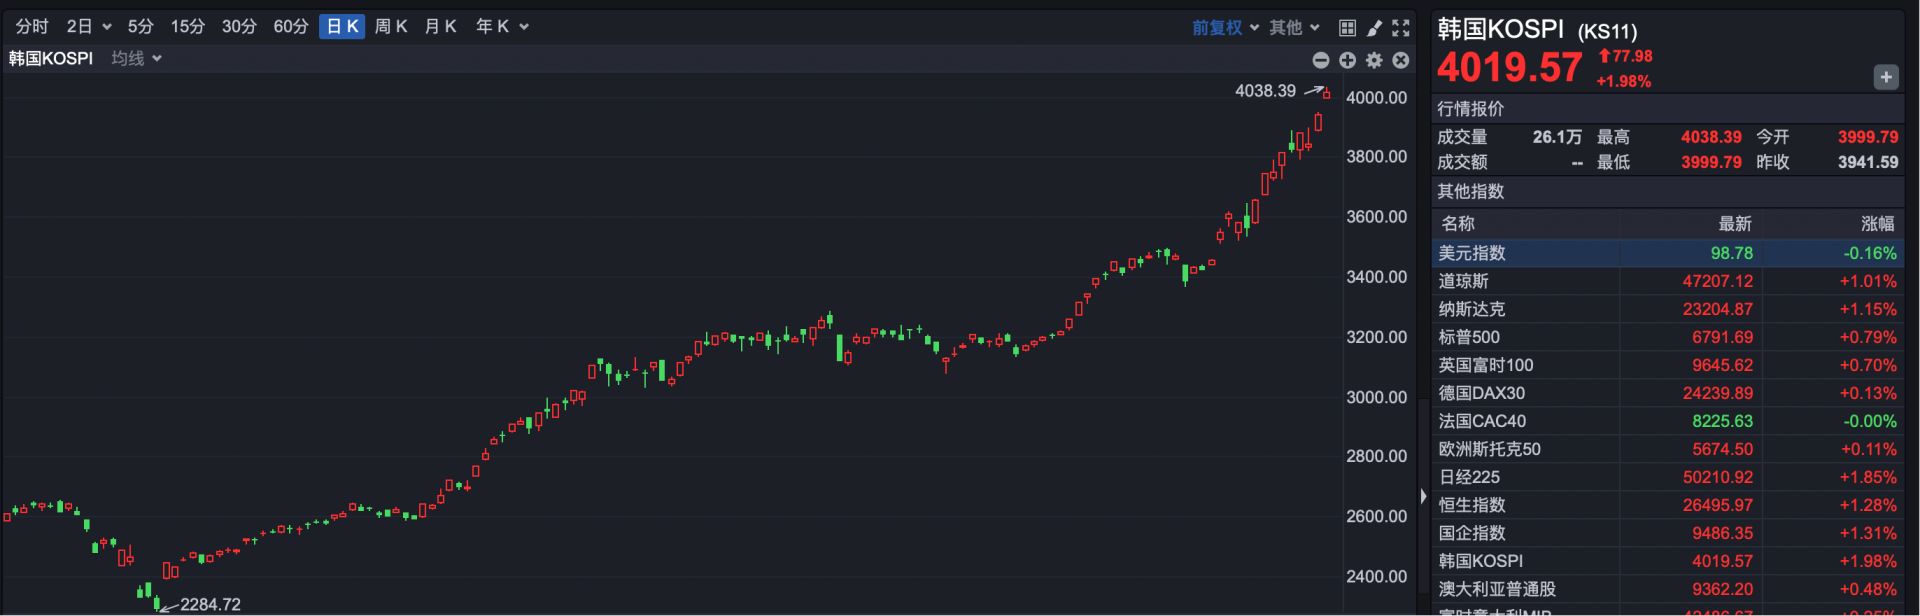Close the chart panel with X icon

[1401, 60]
